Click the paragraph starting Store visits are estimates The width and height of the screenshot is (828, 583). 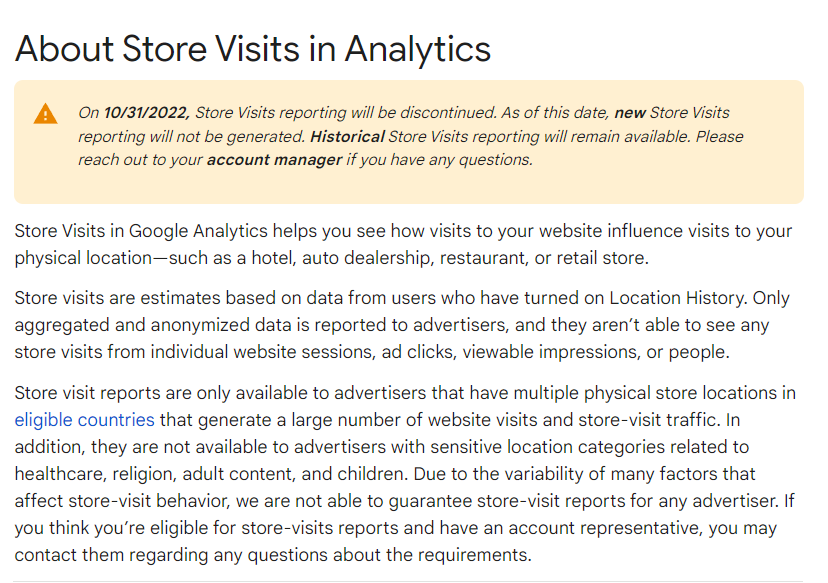tap(403, 323)
